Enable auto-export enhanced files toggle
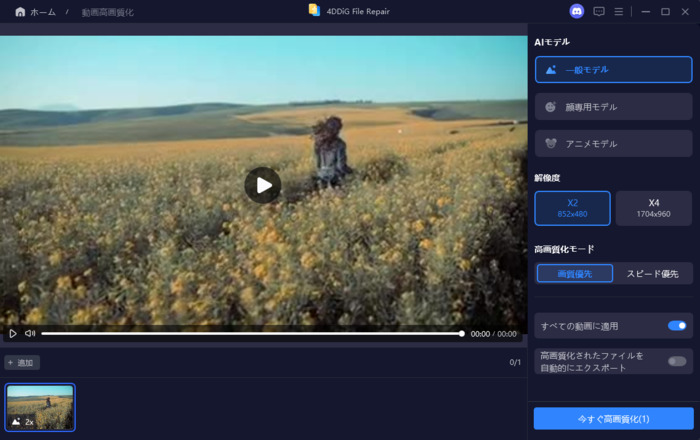Image resolution: width=700 pixels, height=440 pixels. point(677,361)
